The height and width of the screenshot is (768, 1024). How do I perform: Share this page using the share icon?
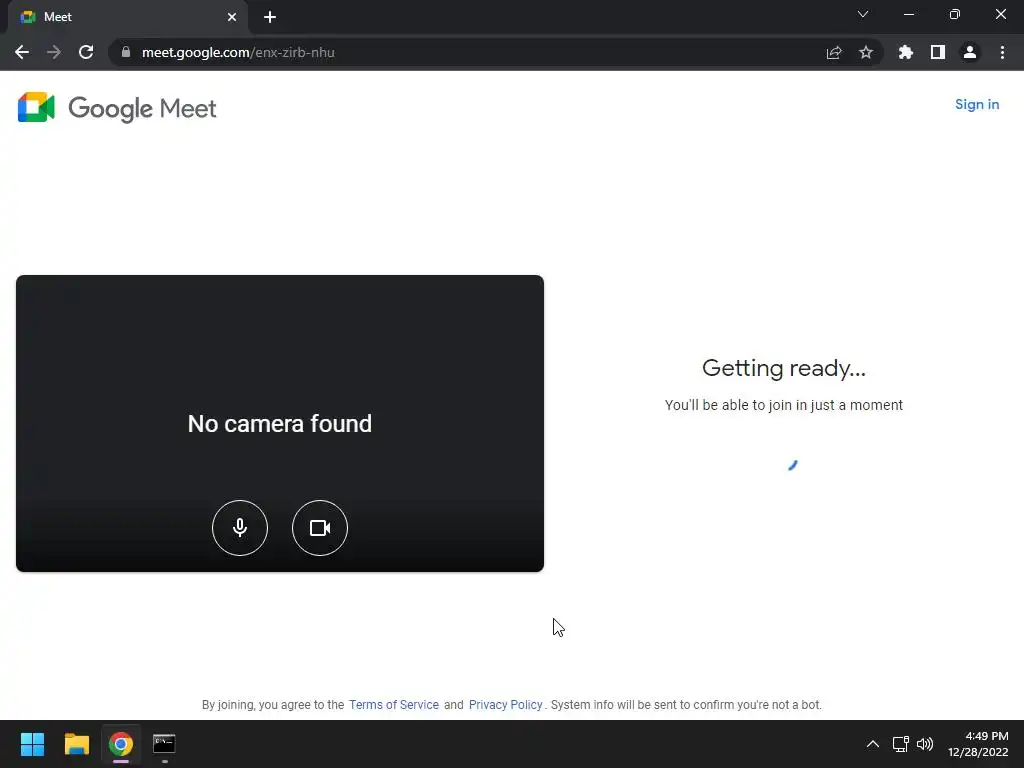pos(834,52)
